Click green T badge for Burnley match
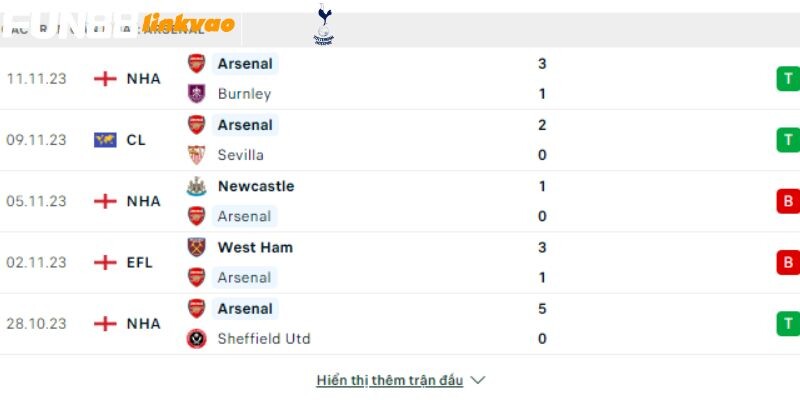 tap(788, 79)
